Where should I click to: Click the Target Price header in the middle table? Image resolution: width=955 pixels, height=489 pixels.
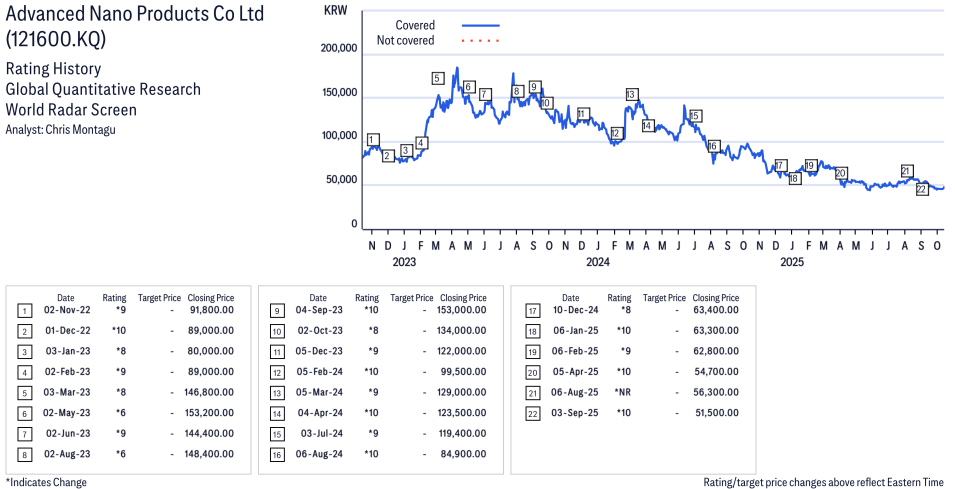pos(412,298)
